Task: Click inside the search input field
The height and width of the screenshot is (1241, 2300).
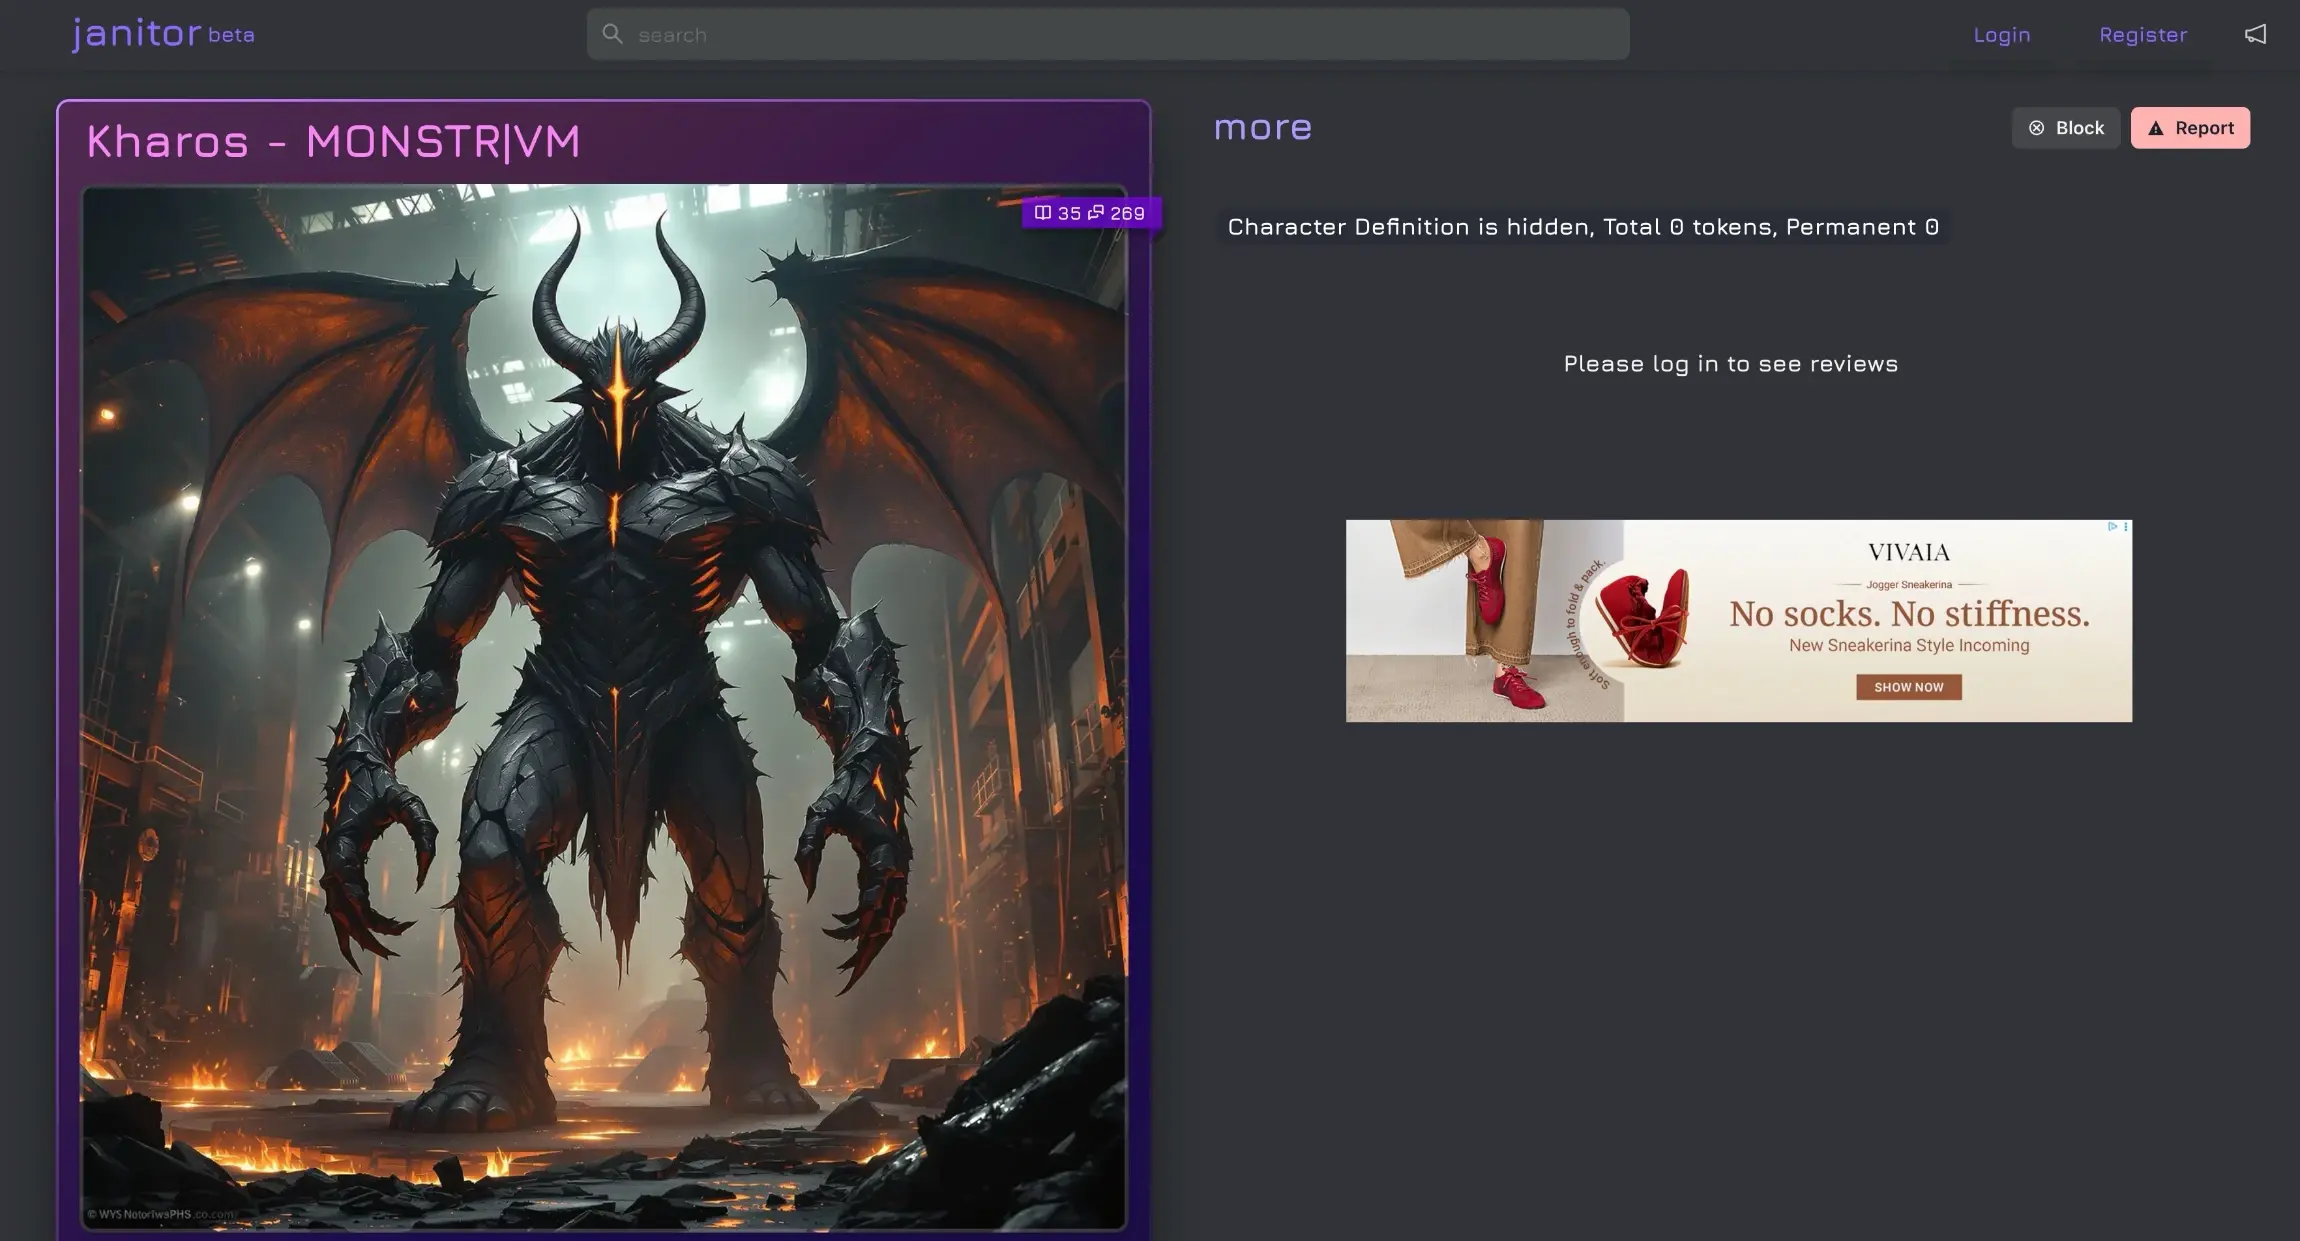Action: coord(1100,33)
